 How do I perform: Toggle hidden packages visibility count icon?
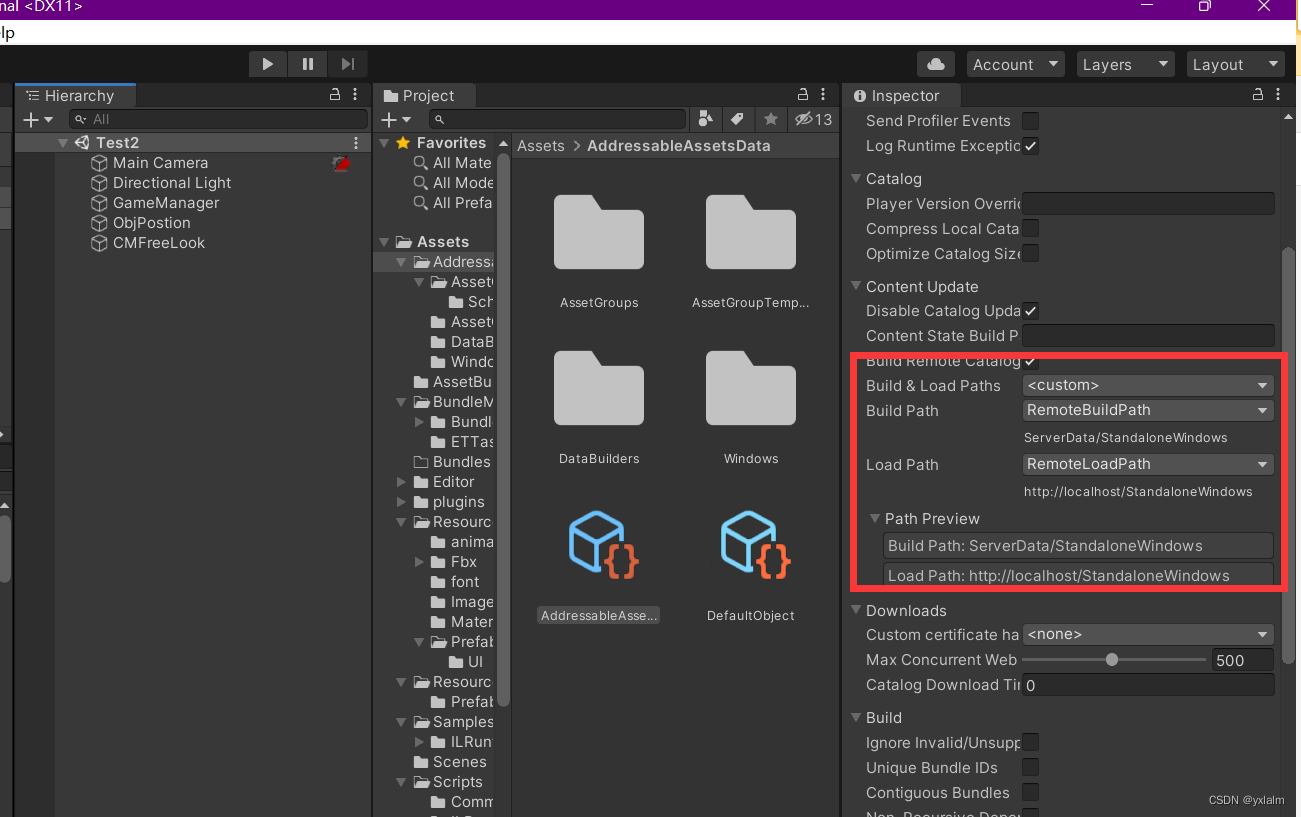812,119
